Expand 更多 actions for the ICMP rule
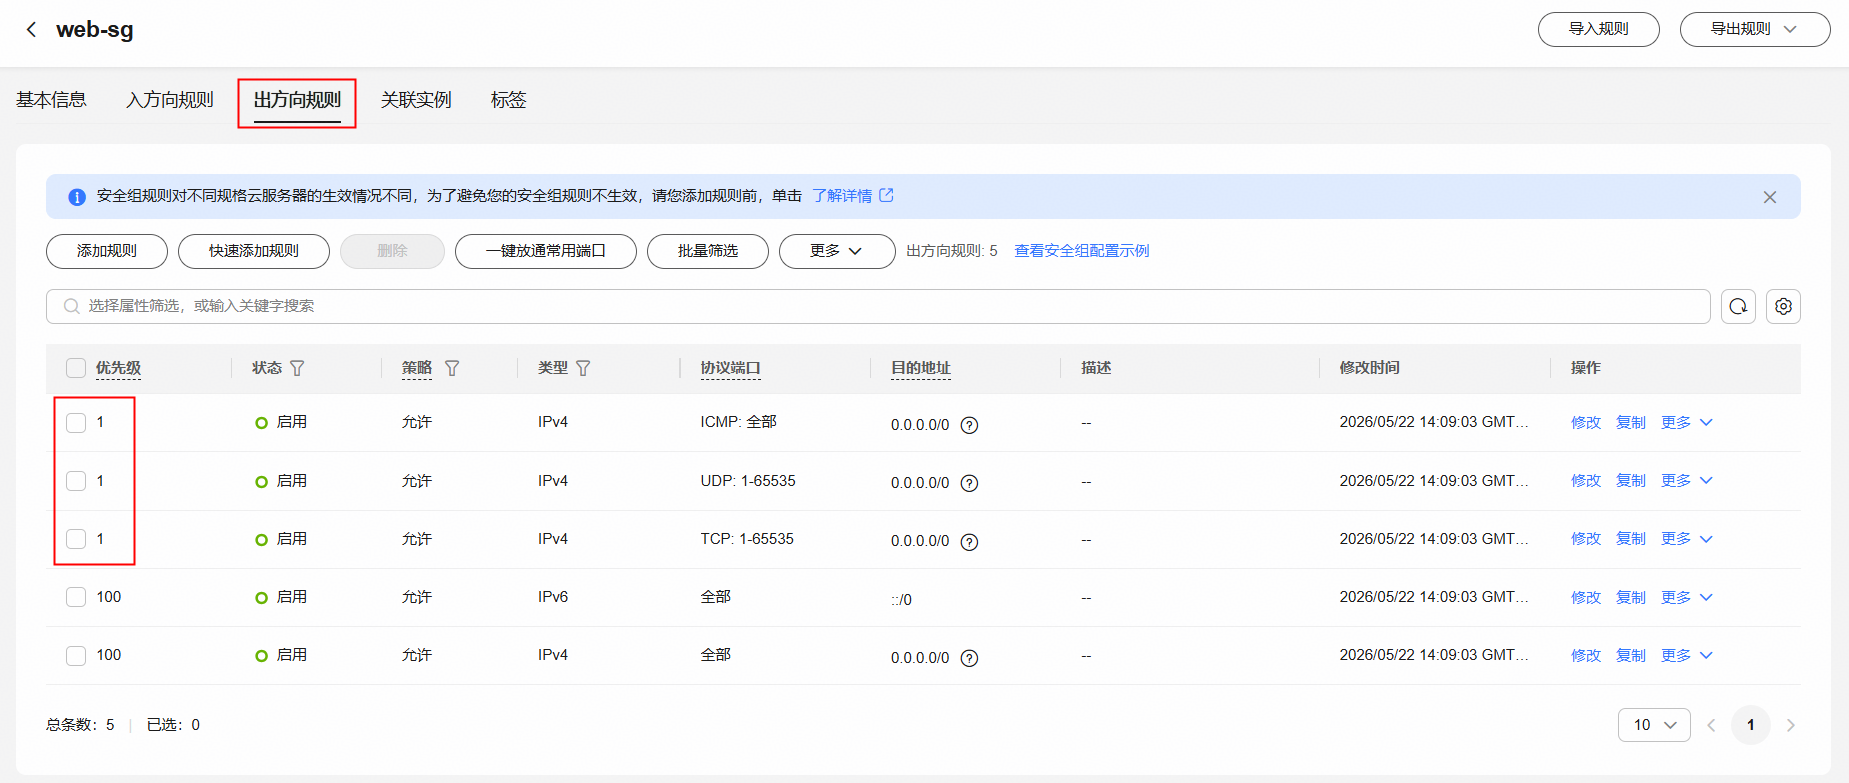 tap(1687, 423)
